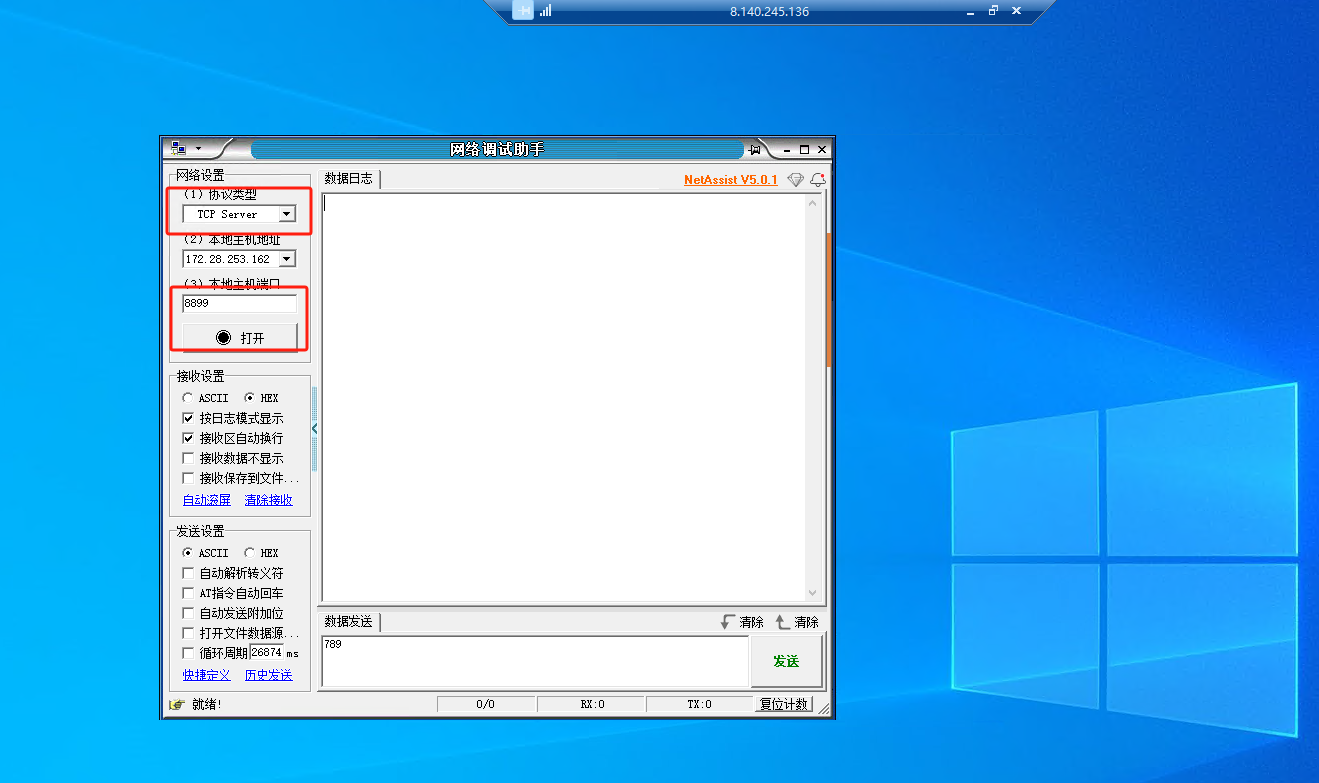Collapse the left settings panel with arrow
Screen dimensions: 1319x783
point(315,428)
